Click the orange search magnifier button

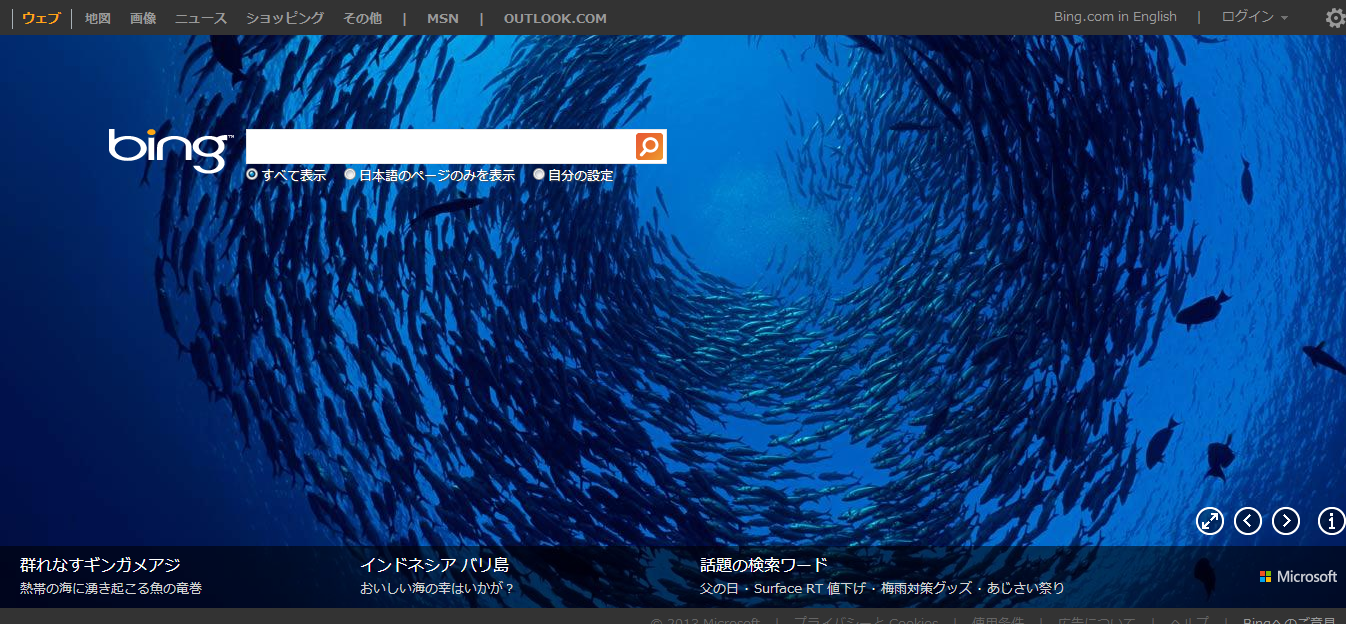coord(649,147)
